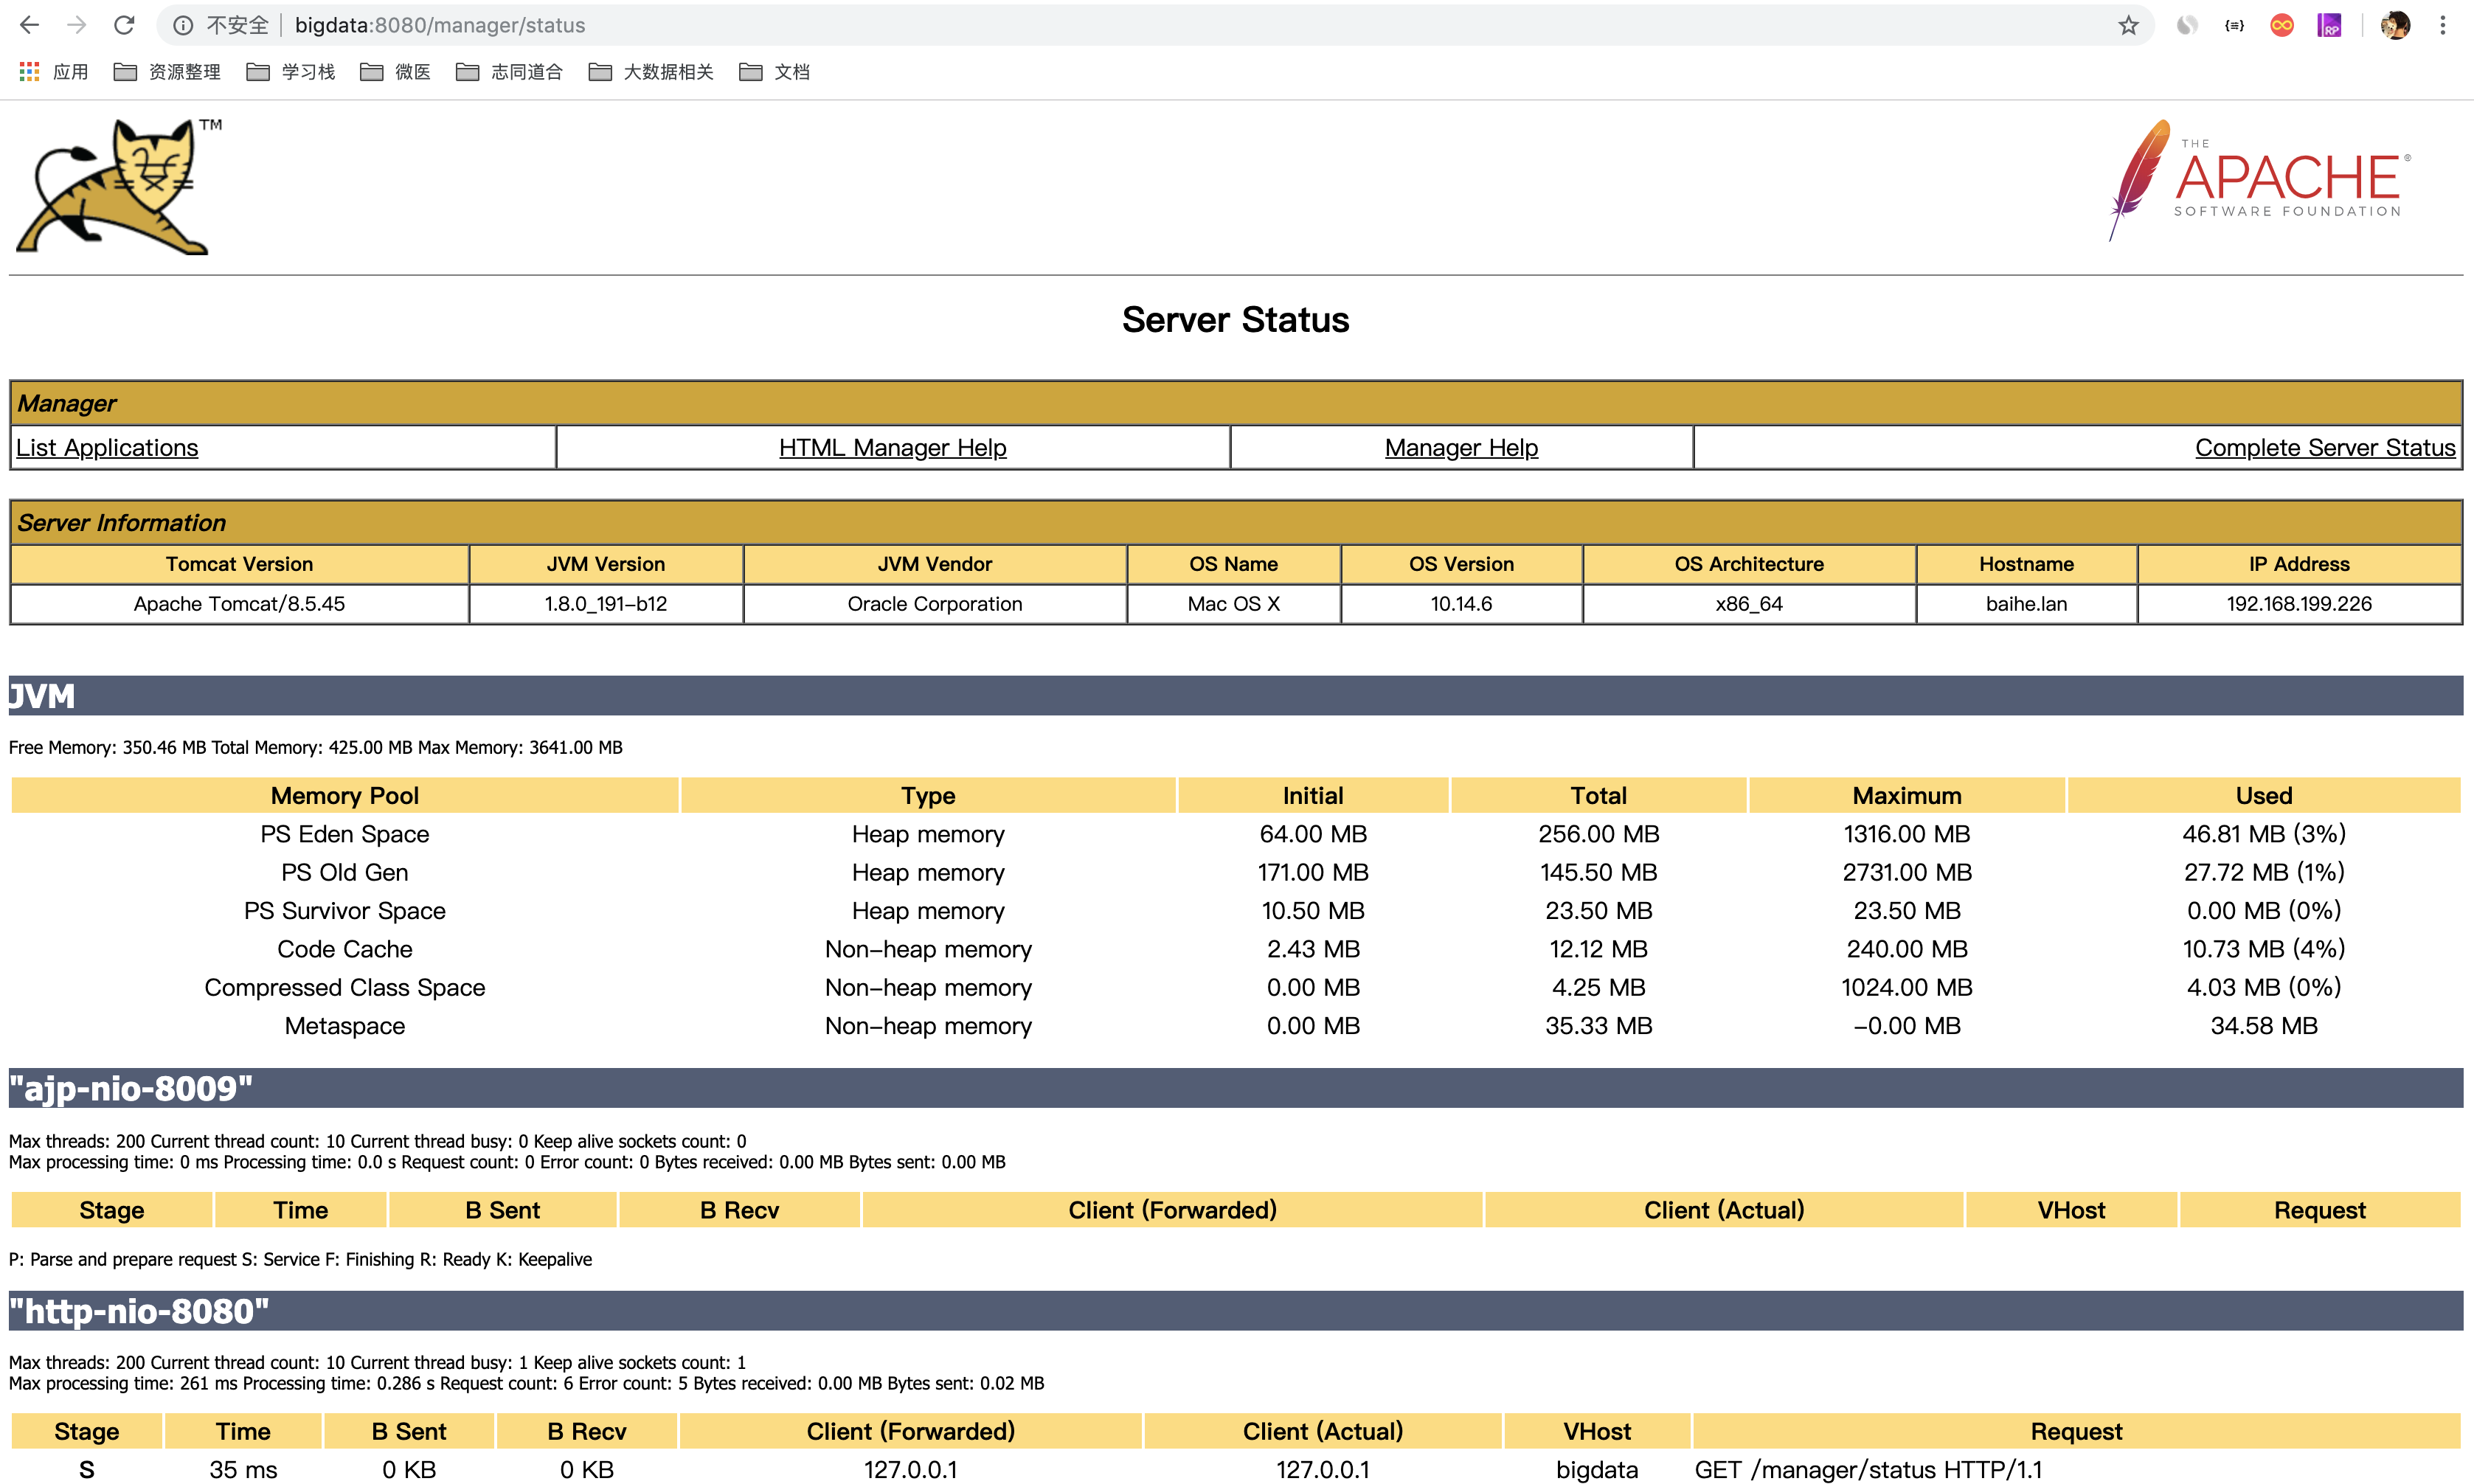The height and width of the screenshot is (1484, 2474).
Task: Click the red infinity extension icon
Action: point(2282,25)
